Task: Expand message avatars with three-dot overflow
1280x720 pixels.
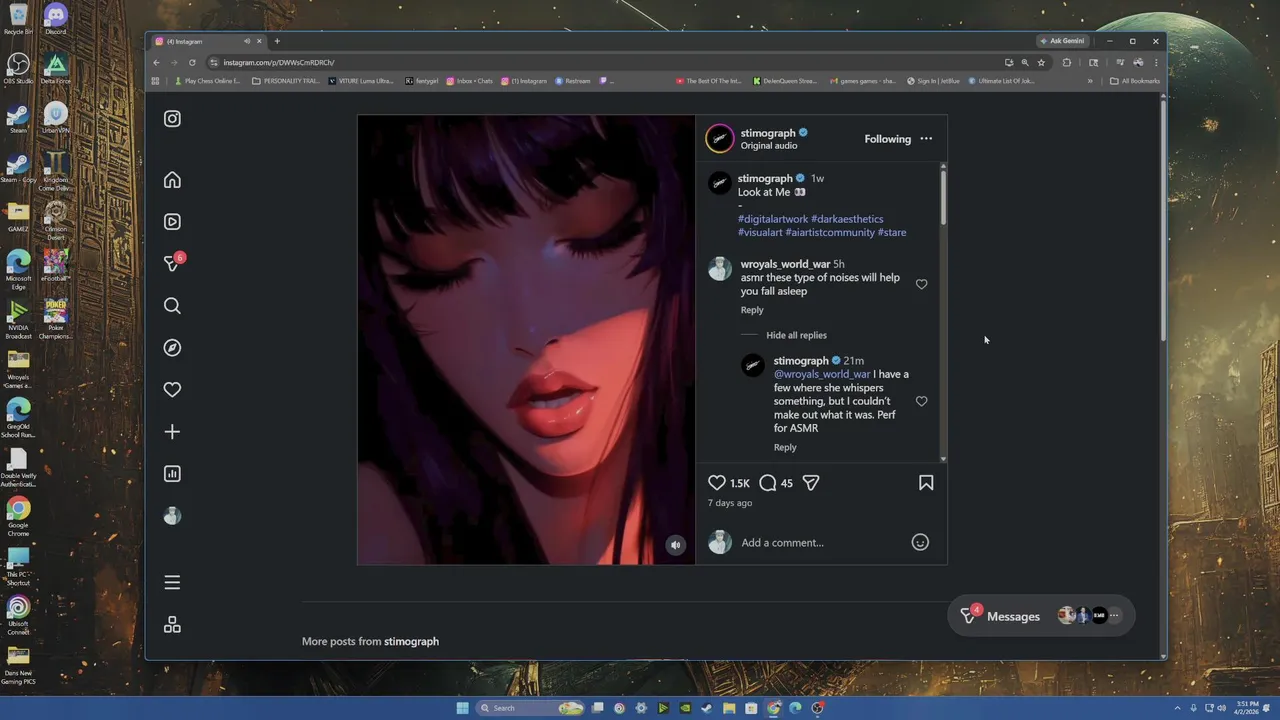Action: point(1114,616)
